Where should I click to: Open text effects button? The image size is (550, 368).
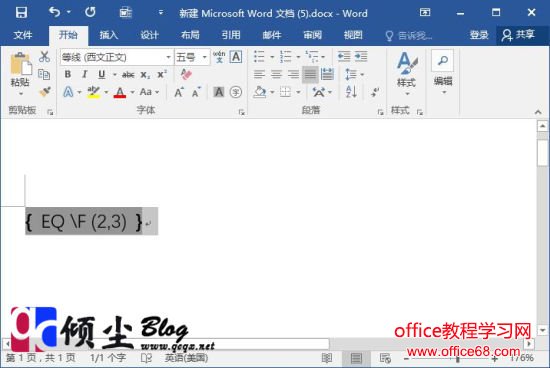pos(68,92)
